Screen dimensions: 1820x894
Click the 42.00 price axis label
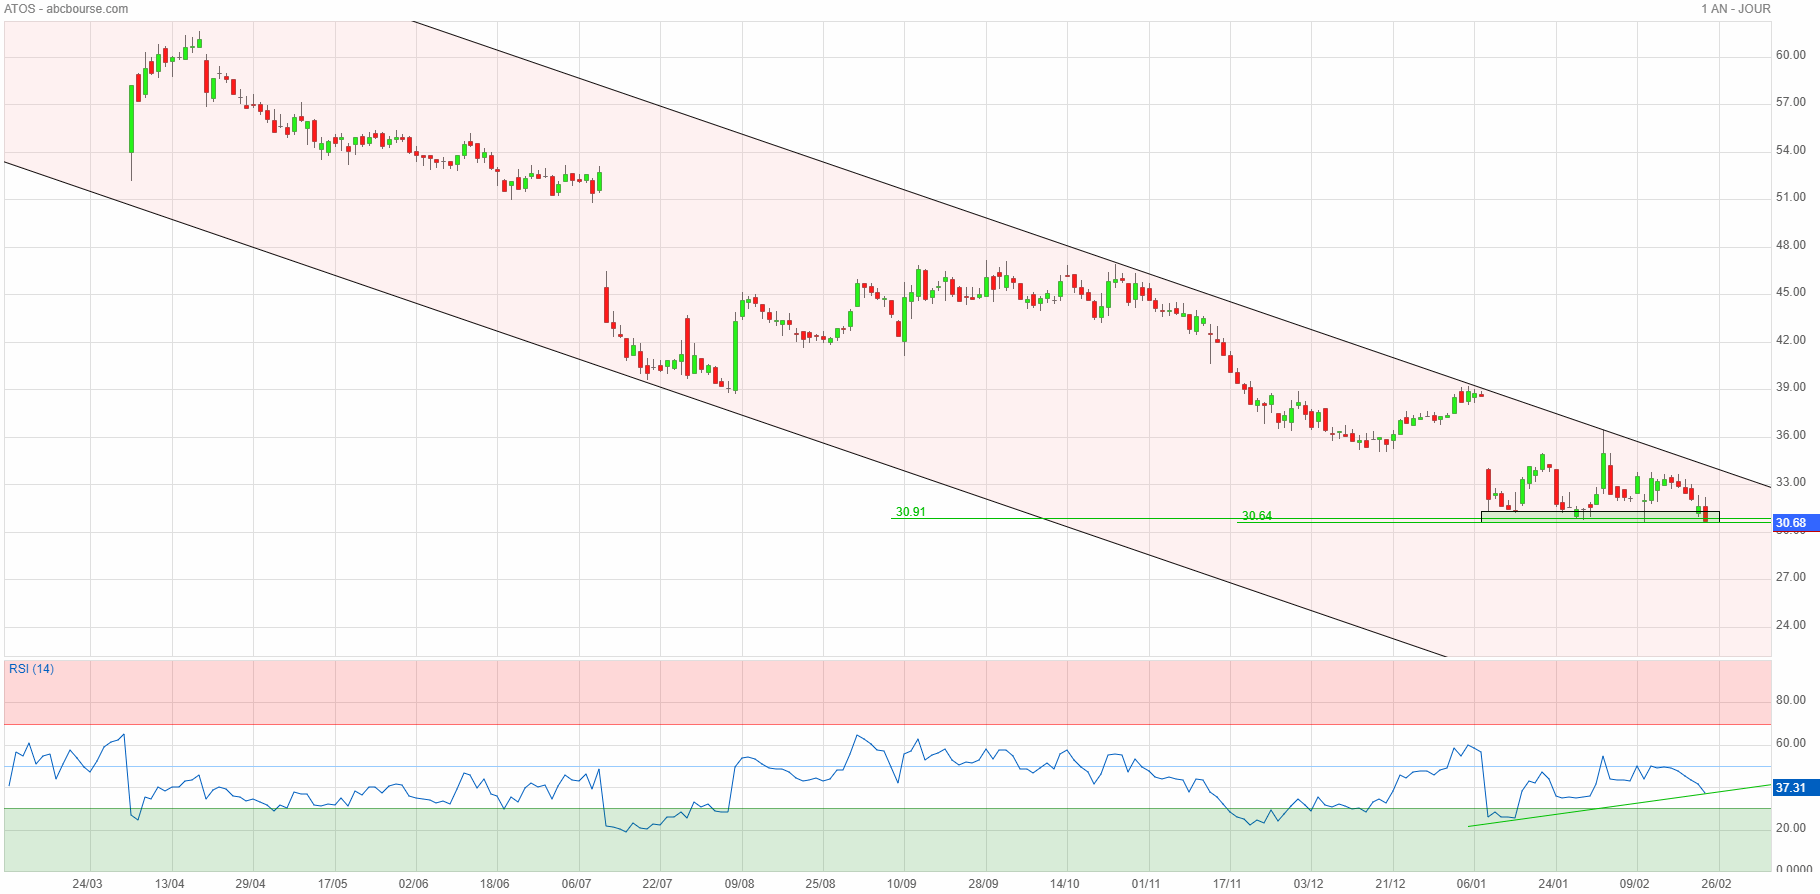click(1791, 340)
